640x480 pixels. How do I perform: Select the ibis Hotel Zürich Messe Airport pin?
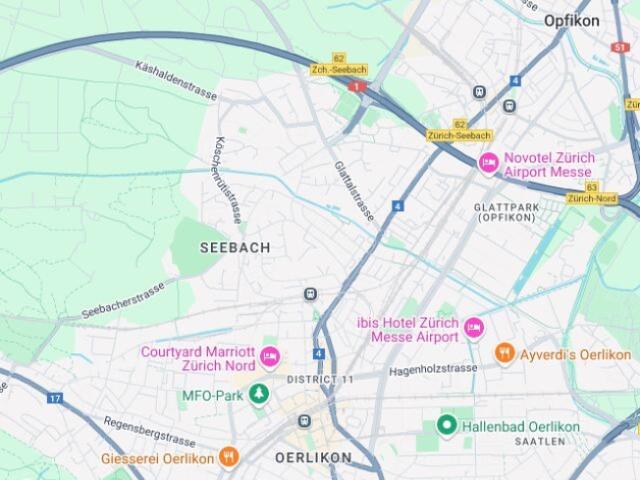click(474, 328)
